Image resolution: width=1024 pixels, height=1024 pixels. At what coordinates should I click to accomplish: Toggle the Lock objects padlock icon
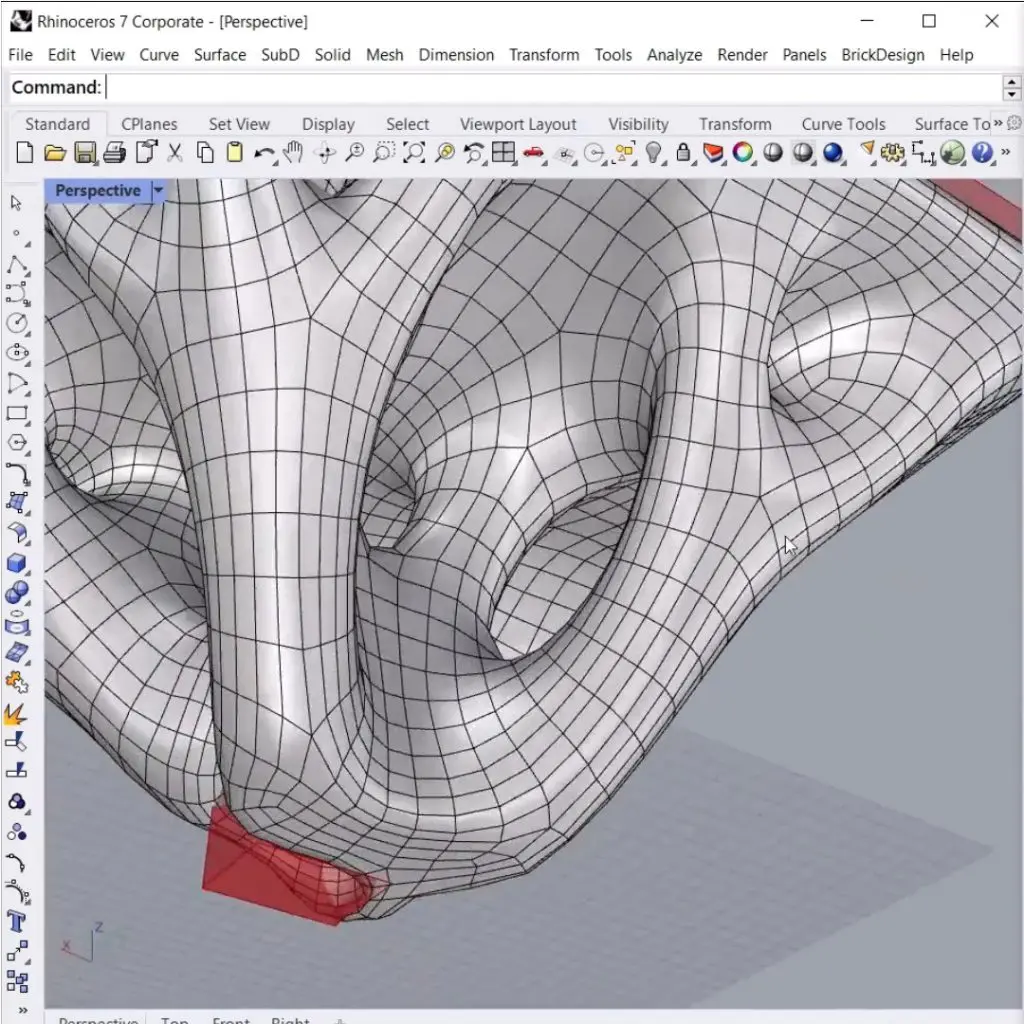[684, 153]
